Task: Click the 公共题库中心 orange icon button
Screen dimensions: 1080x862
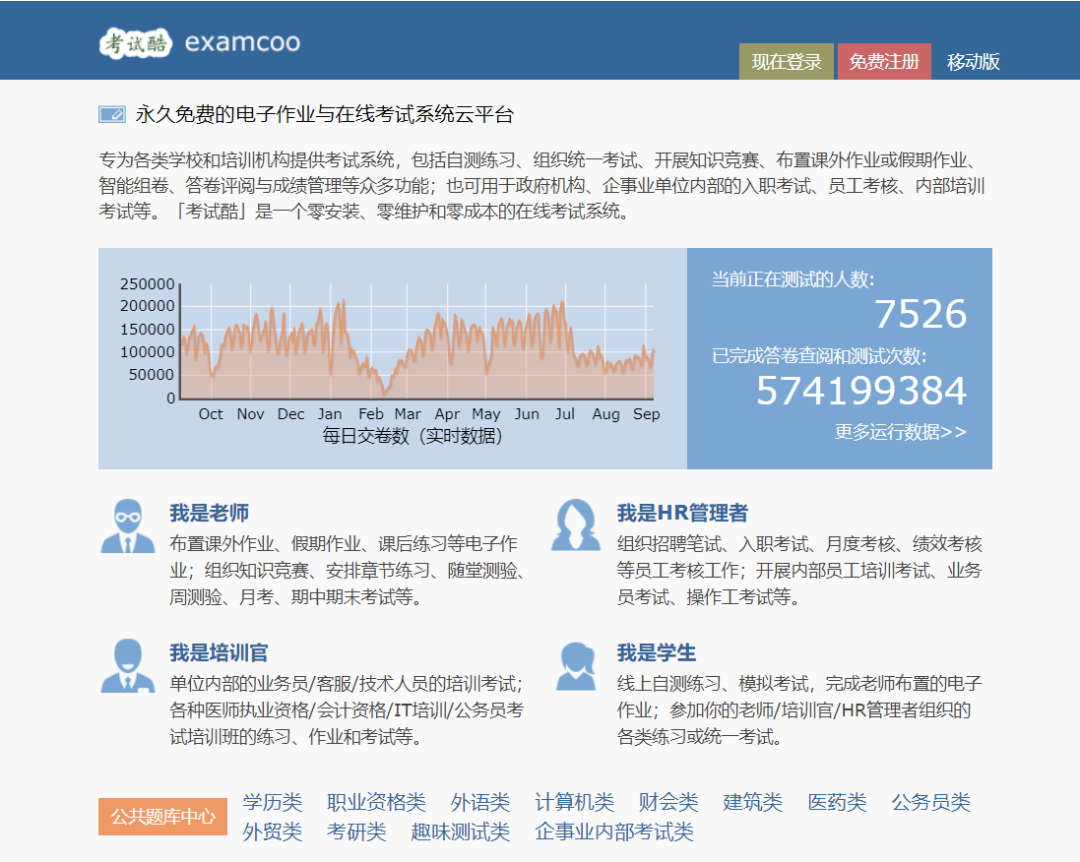Action: tap(163, 817)
